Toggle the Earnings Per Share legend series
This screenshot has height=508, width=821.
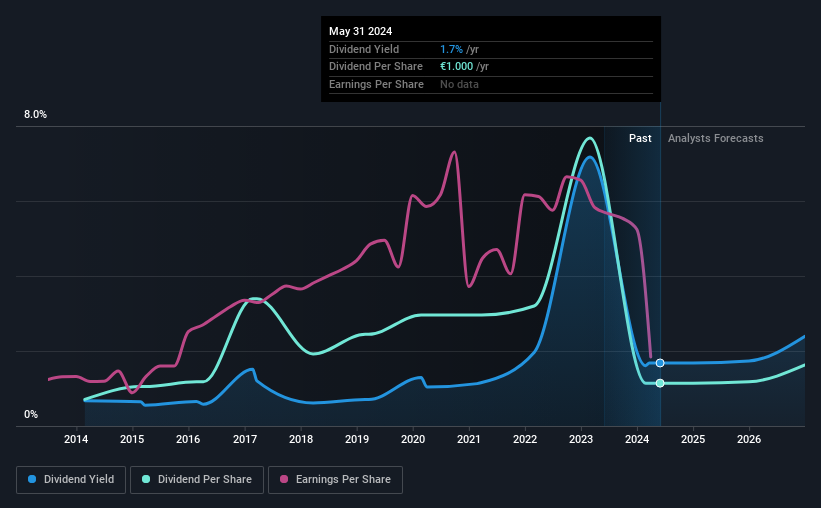(335, 480)
